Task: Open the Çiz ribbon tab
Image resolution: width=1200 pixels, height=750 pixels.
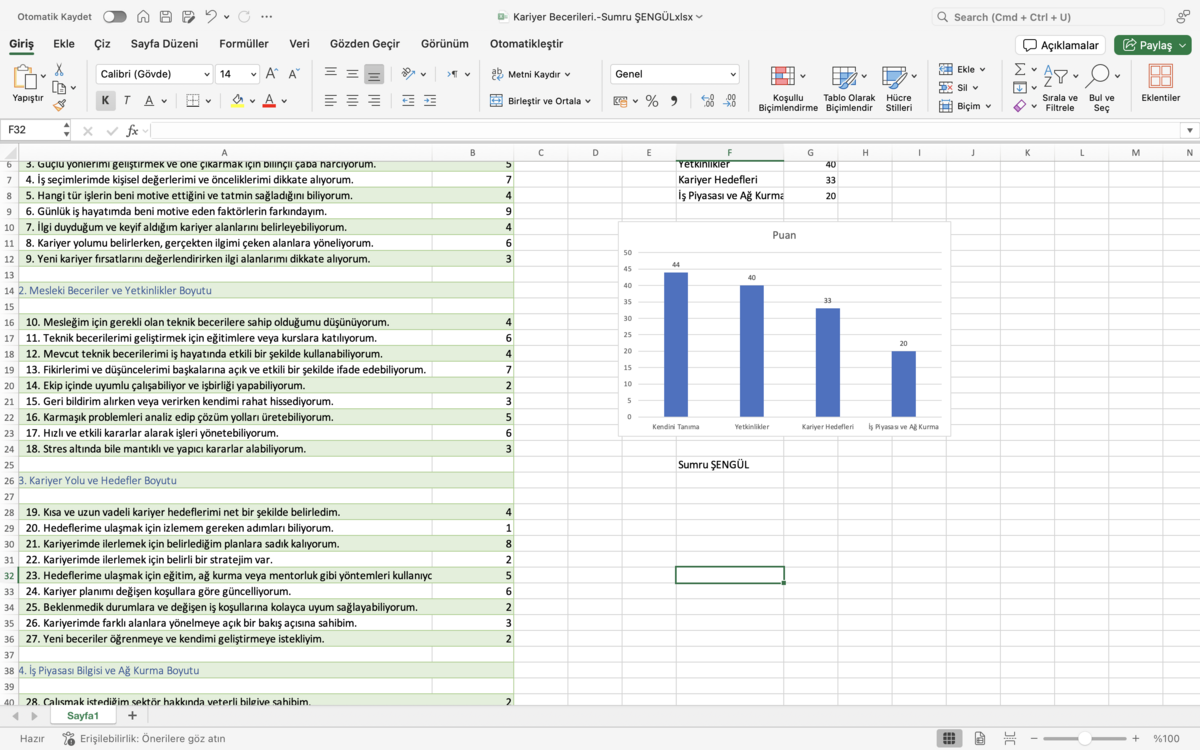Action: pos(102,44)
